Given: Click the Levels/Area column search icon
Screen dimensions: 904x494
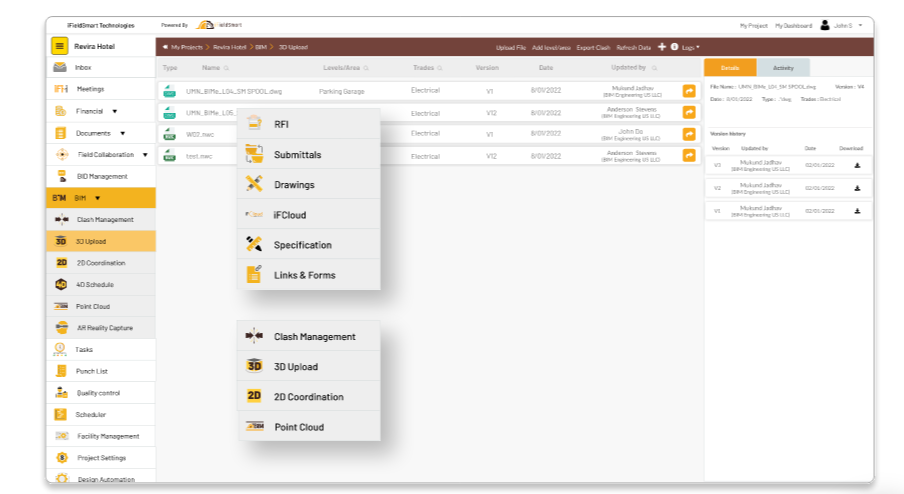Looking at the screenshot, I should click(x=366, y=68).
